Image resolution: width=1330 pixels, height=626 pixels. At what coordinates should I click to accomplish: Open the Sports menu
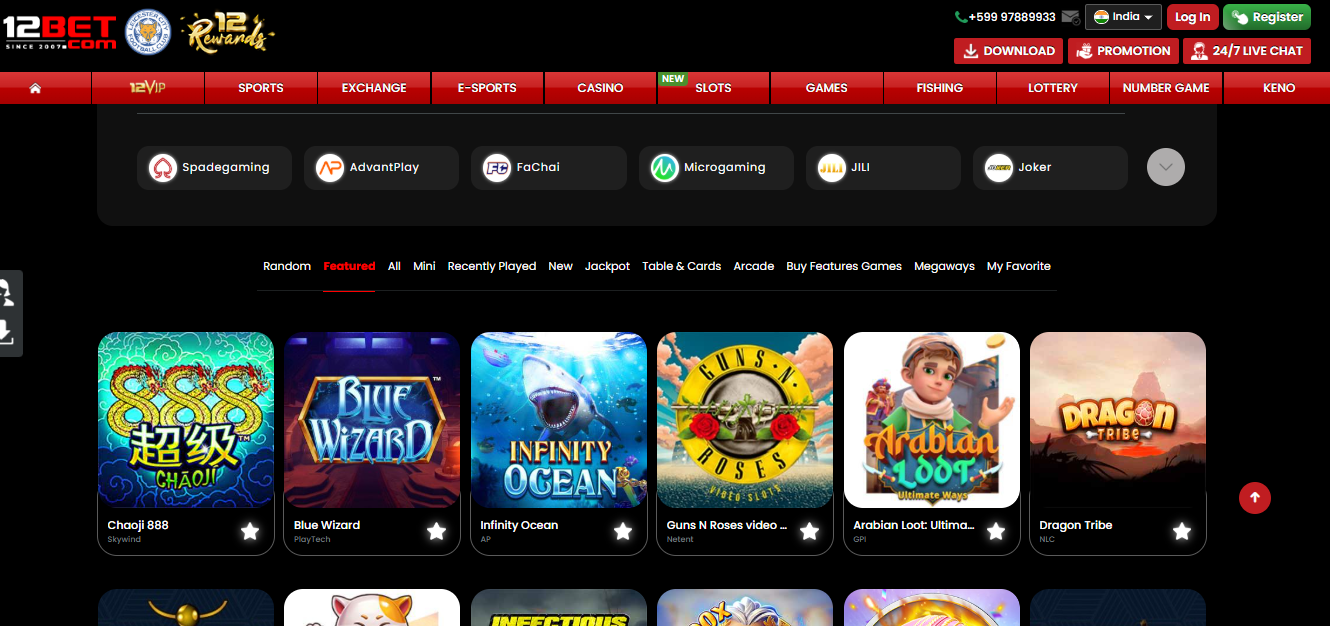(x=261, y=88)
